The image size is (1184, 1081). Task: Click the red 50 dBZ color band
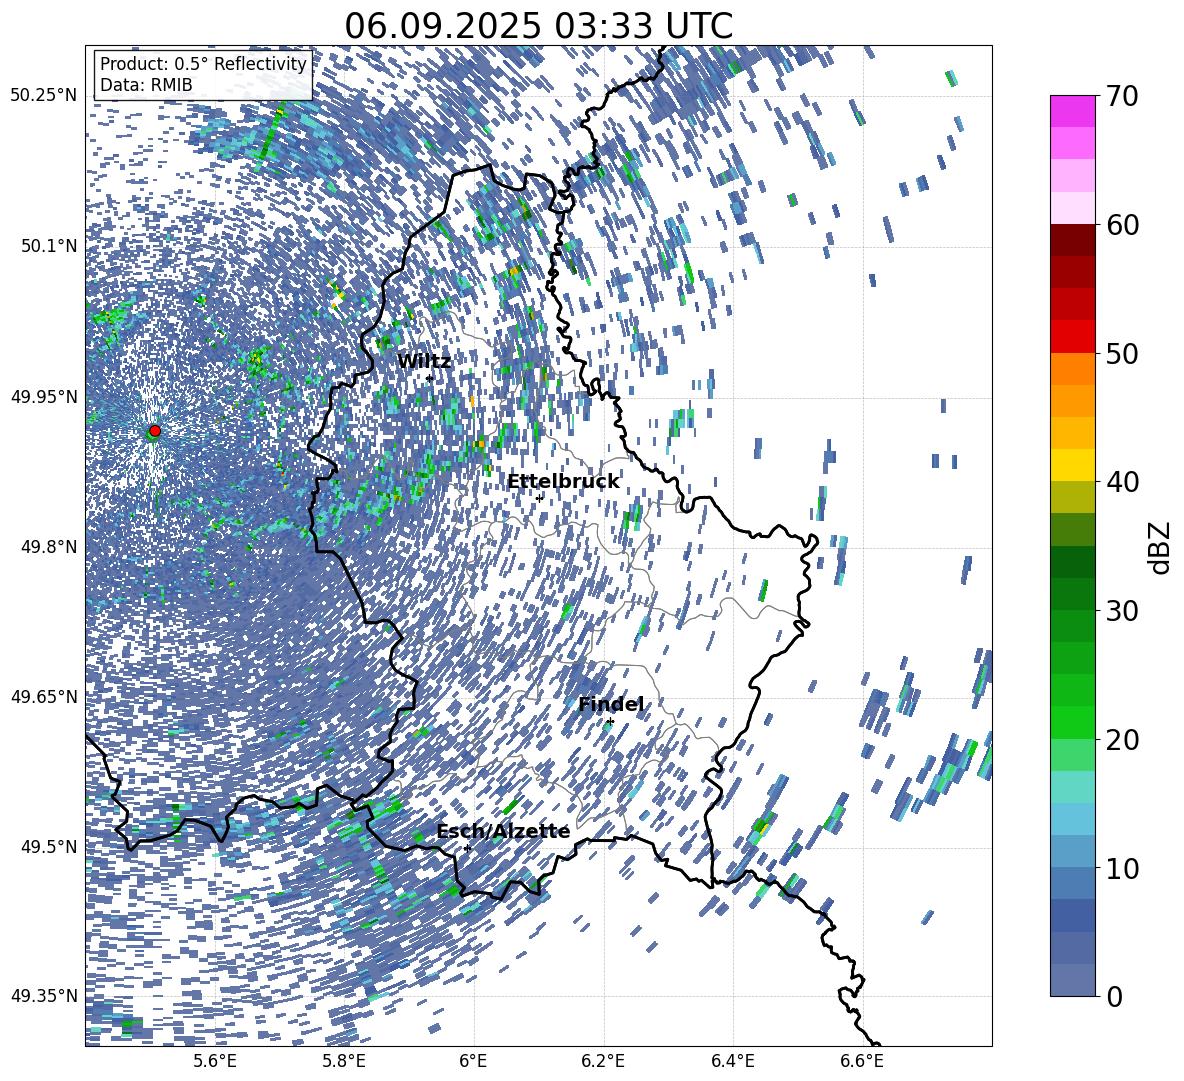coord(1072,337)
